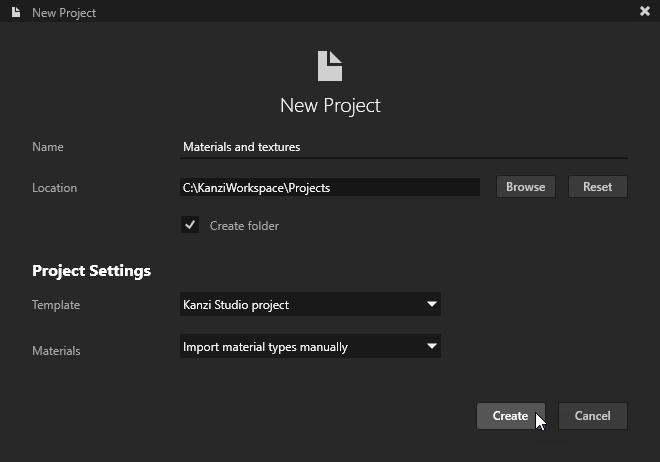Click Create to make the project
This screenshot has width=660, height=462.
(510, 416)
